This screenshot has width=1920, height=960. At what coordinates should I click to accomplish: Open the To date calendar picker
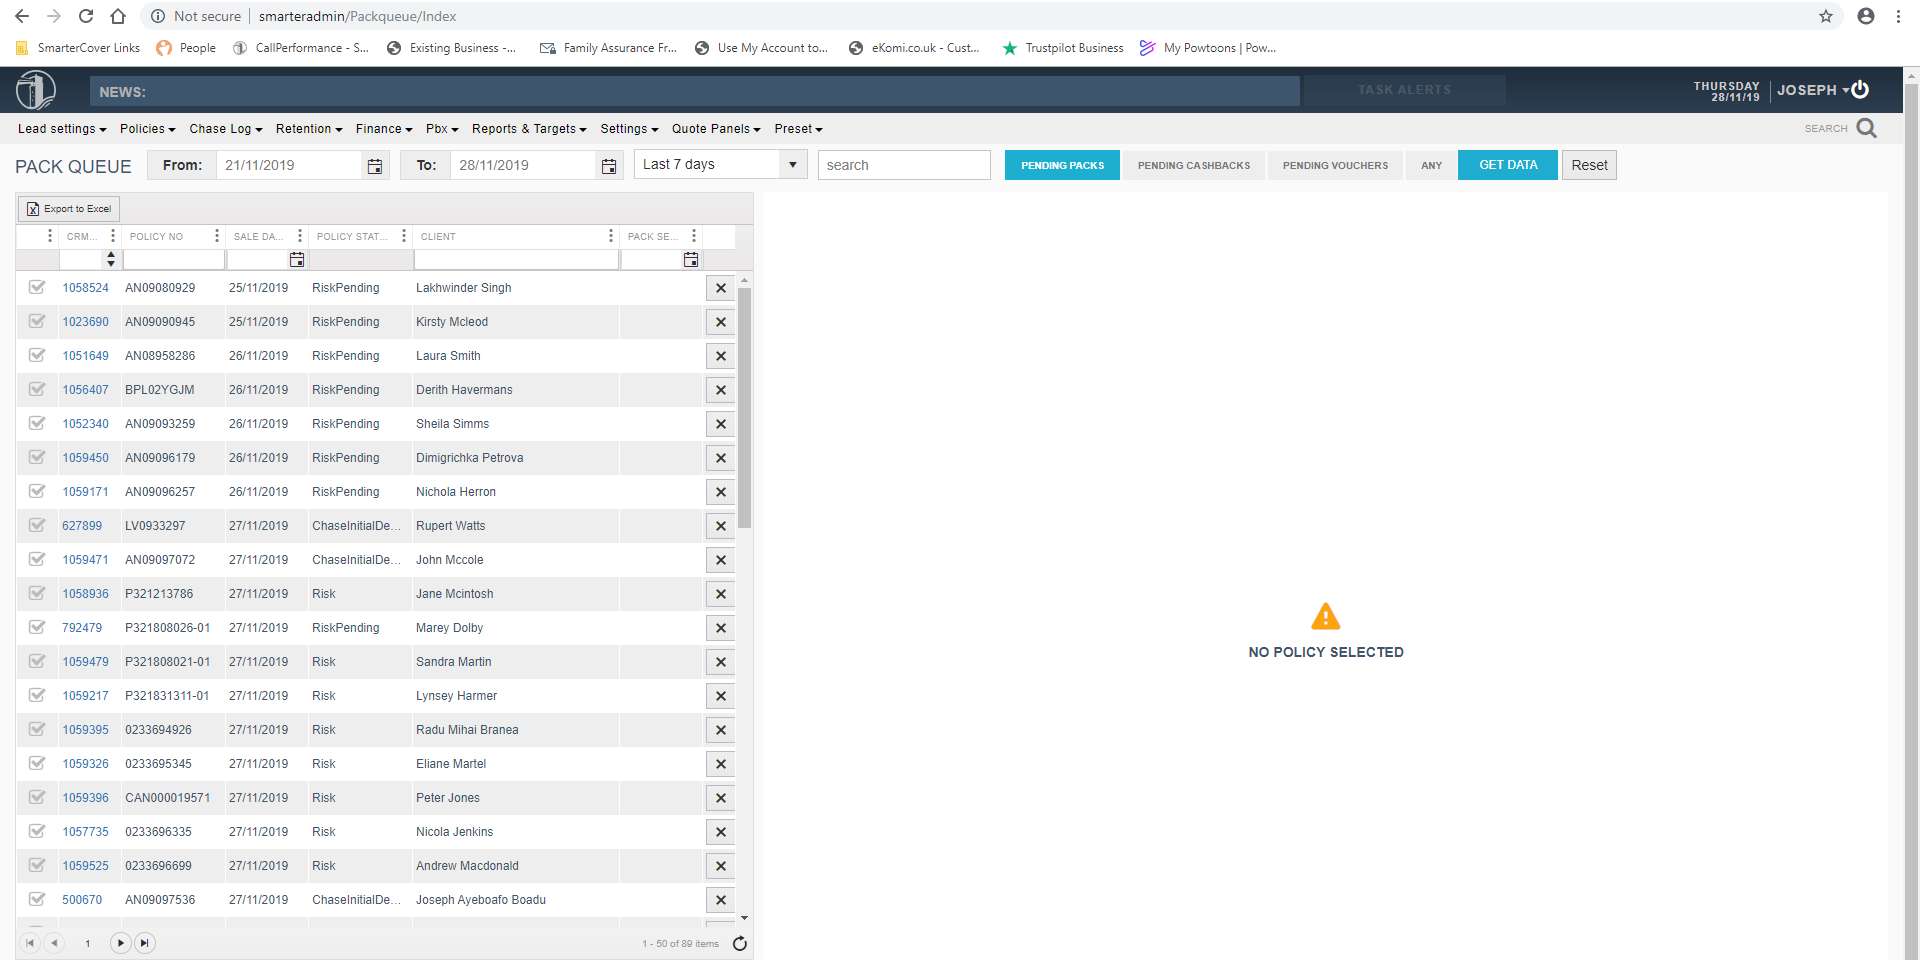pos(609,166)
